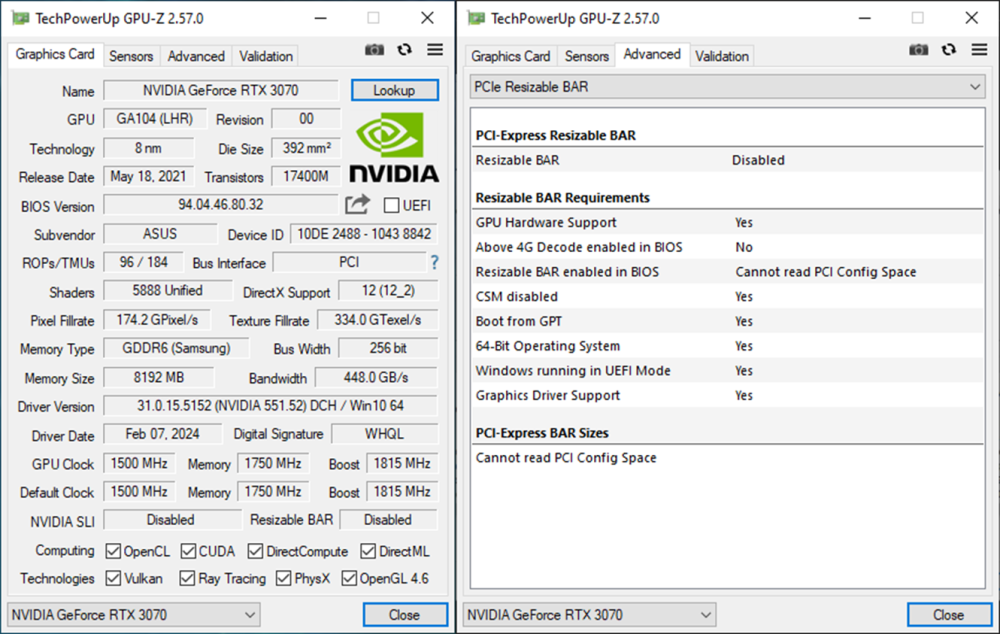Click the Resizable BAR Disabled field in left window
Viewport: 1000px width, 634px height.
[388, 520]
